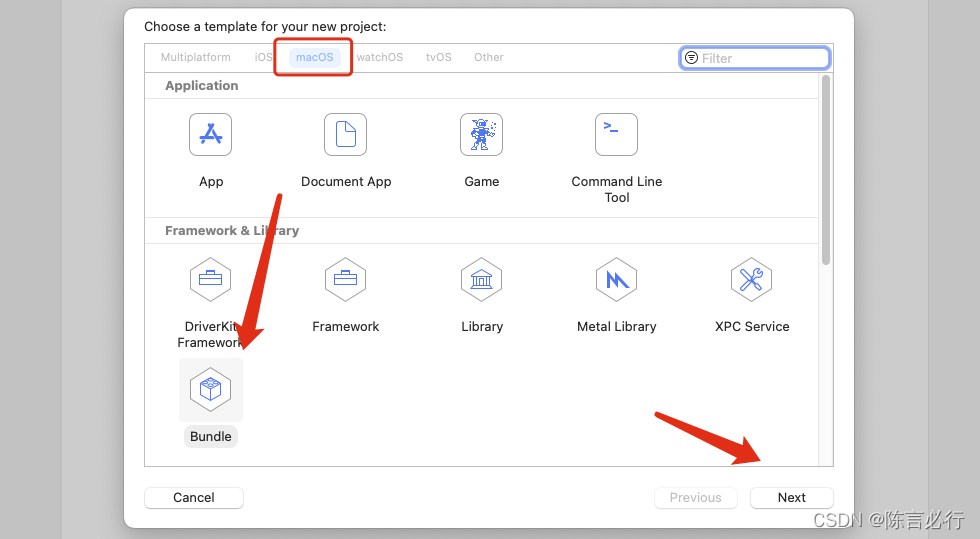The image size is (980, 539).
Task: Click the "Application" section header
Action: pos(201,86)
